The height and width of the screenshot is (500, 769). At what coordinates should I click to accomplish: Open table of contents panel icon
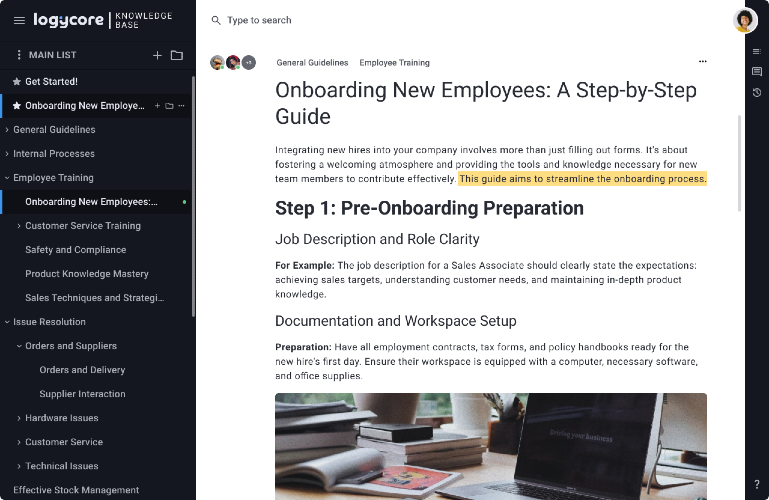pos(757,51)
